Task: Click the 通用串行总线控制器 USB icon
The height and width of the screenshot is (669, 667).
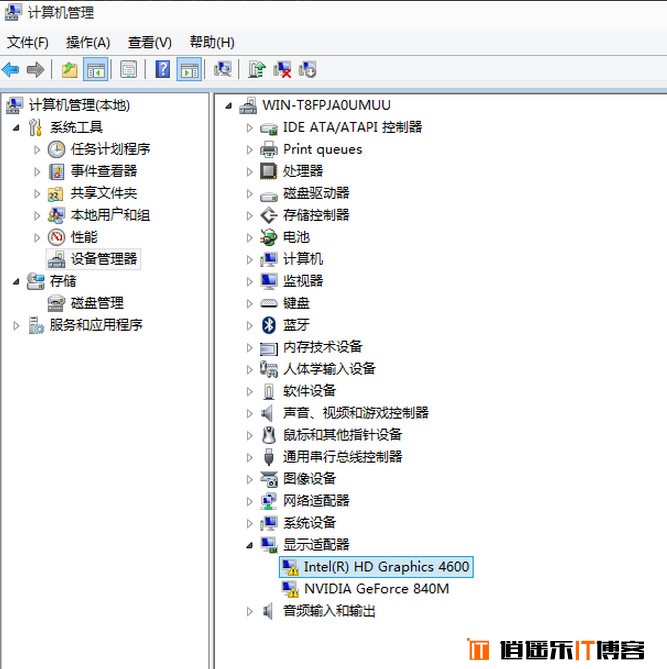Action: [x=268, y=457]
